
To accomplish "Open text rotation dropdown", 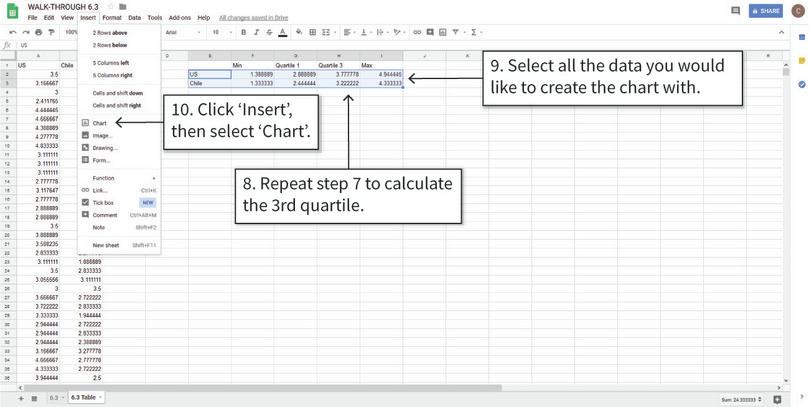I will (x=399, y=32).
